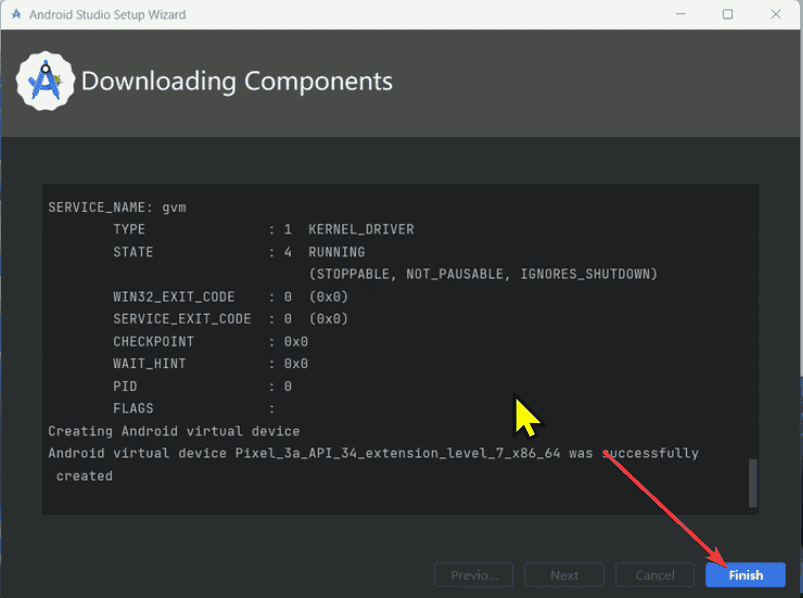Click the WIN32_EXIT_CODE log line
The height and width of the screenshot is (598, 803).
click(230, 297)
